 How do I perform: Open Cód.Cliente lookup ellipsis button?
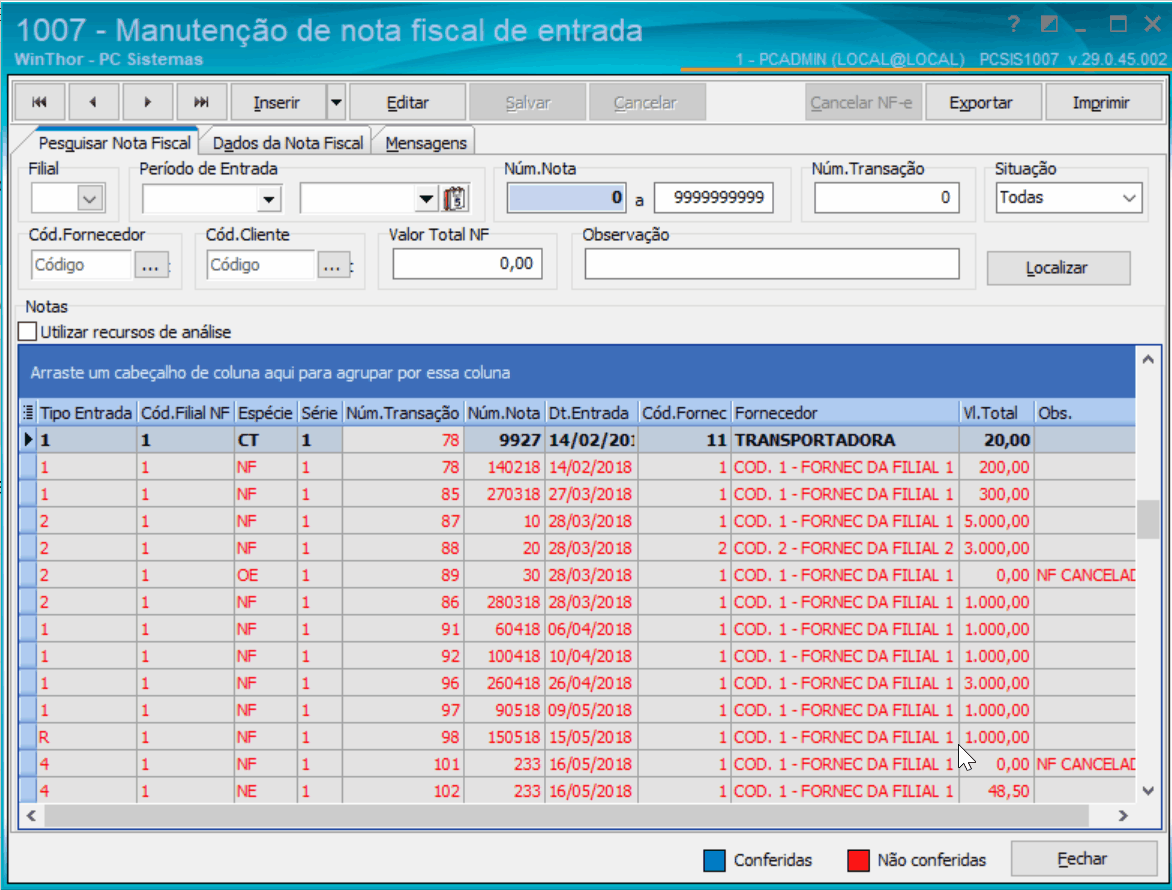coord(333,265)
